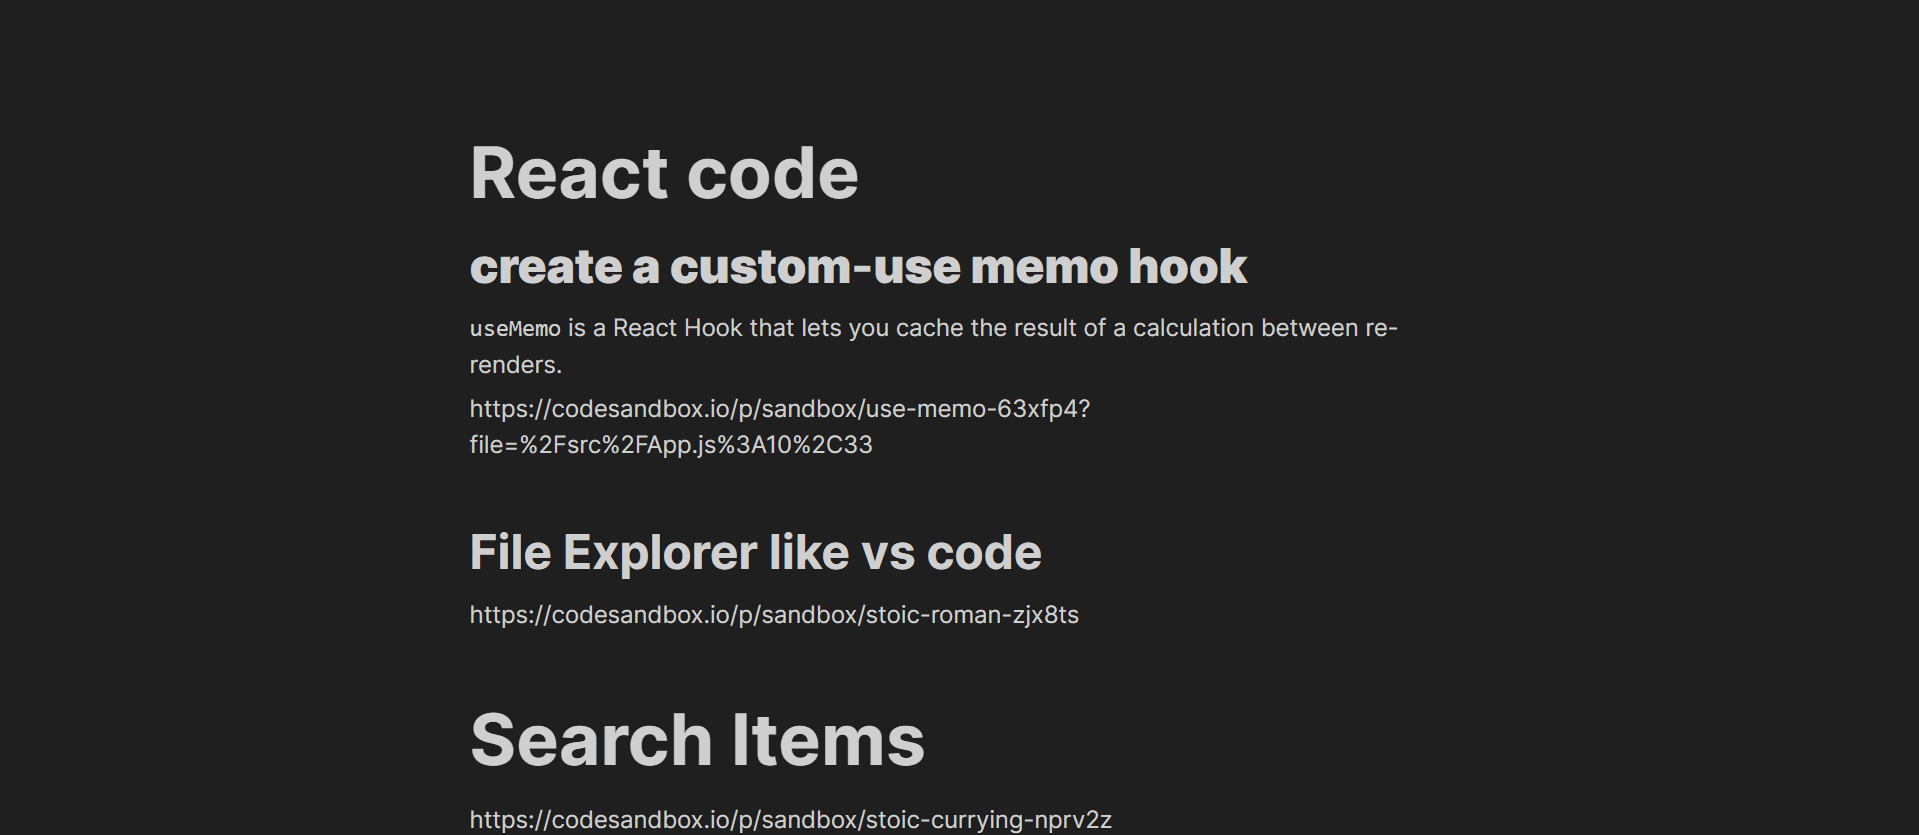The image size is (1919, 835).
Task: Click the word "File" in the File Explorer heading
Action: [510, 553]
